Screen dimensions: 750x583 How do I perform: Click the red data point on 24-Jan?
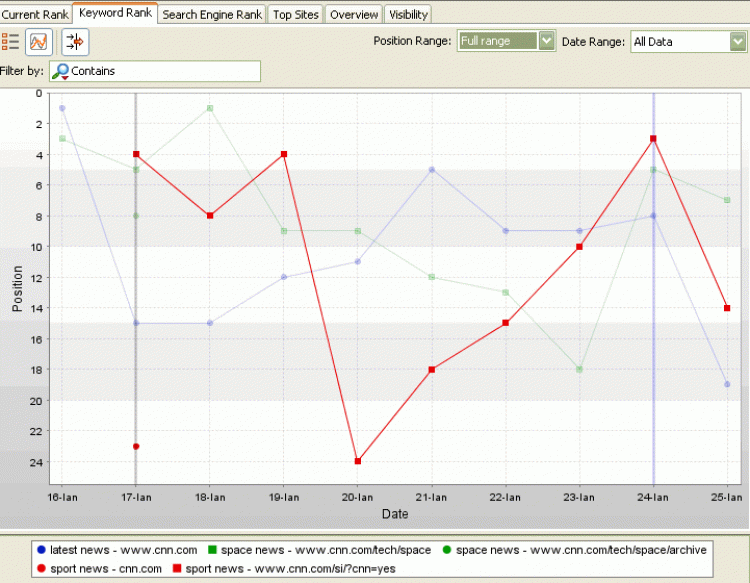tap(653, 139)
